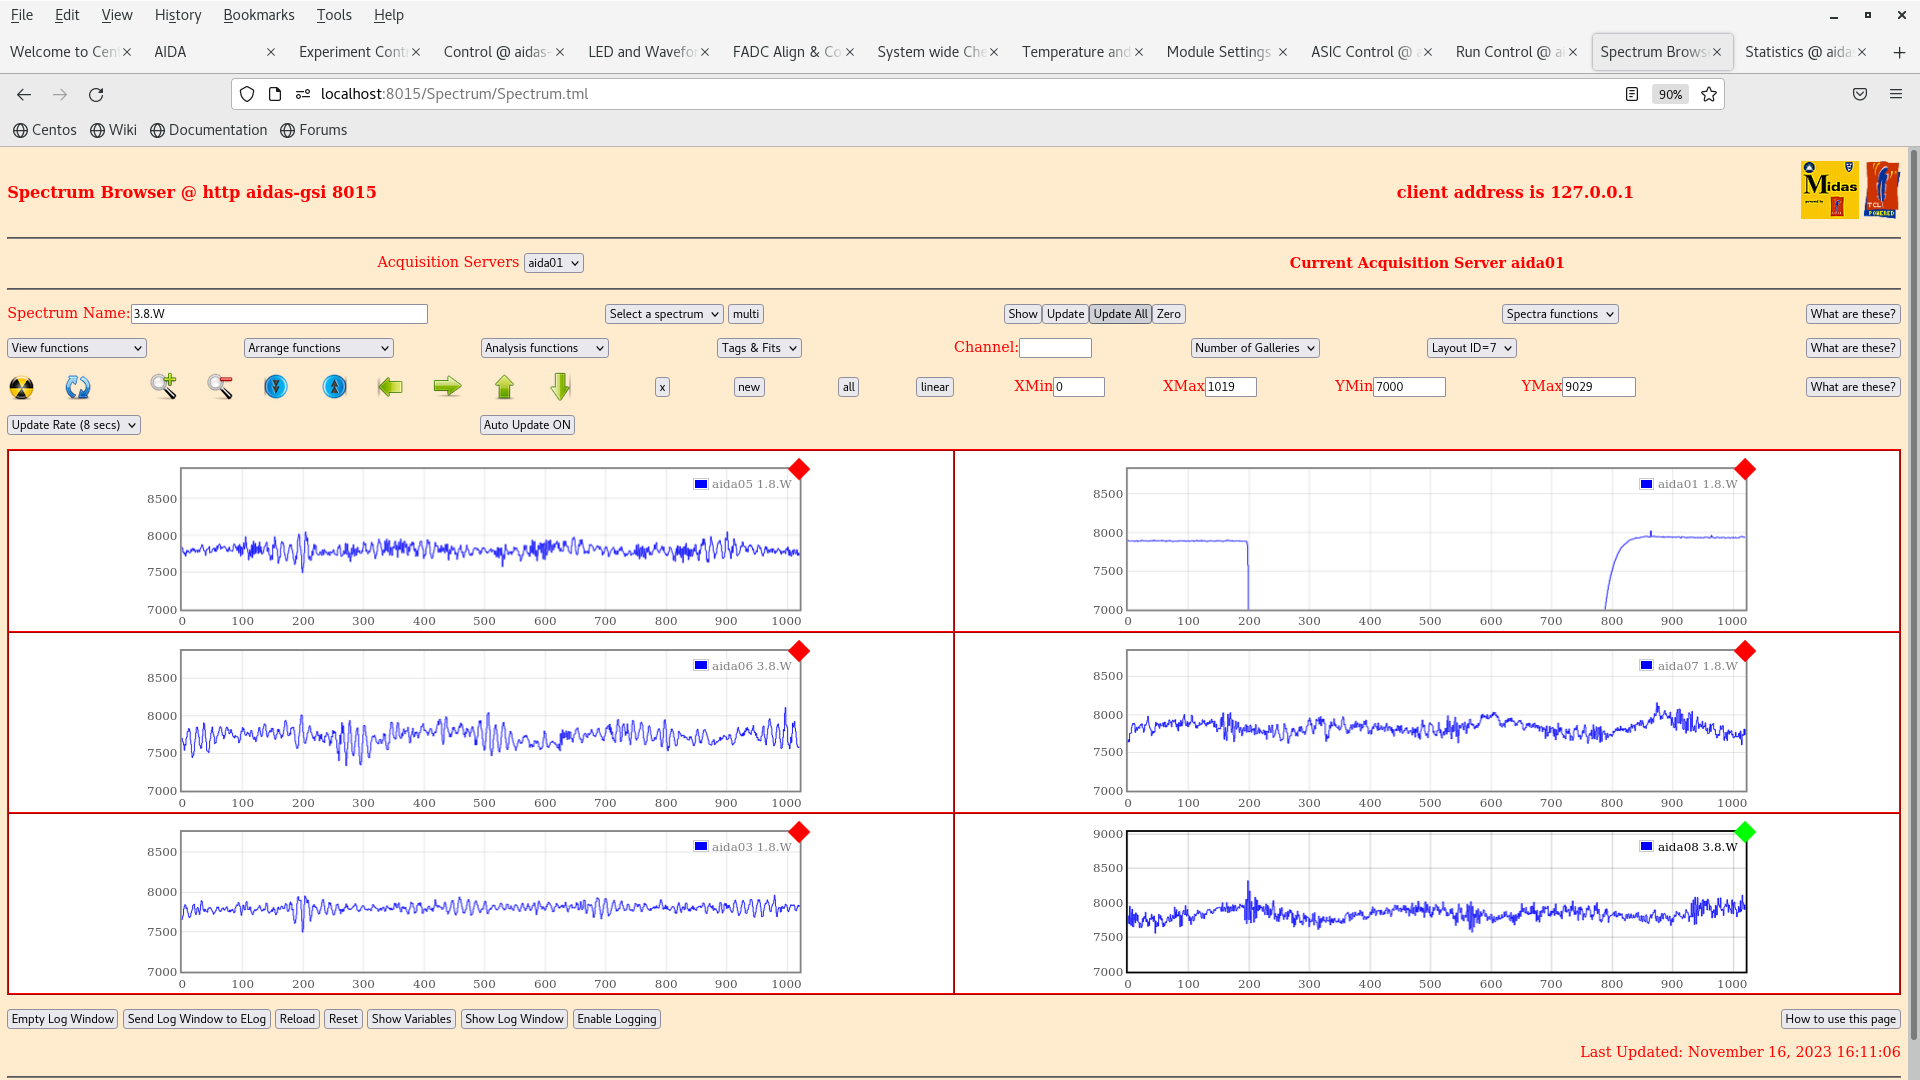
Task: Expand the Update Rate dropdown
Action: point(74,425)
